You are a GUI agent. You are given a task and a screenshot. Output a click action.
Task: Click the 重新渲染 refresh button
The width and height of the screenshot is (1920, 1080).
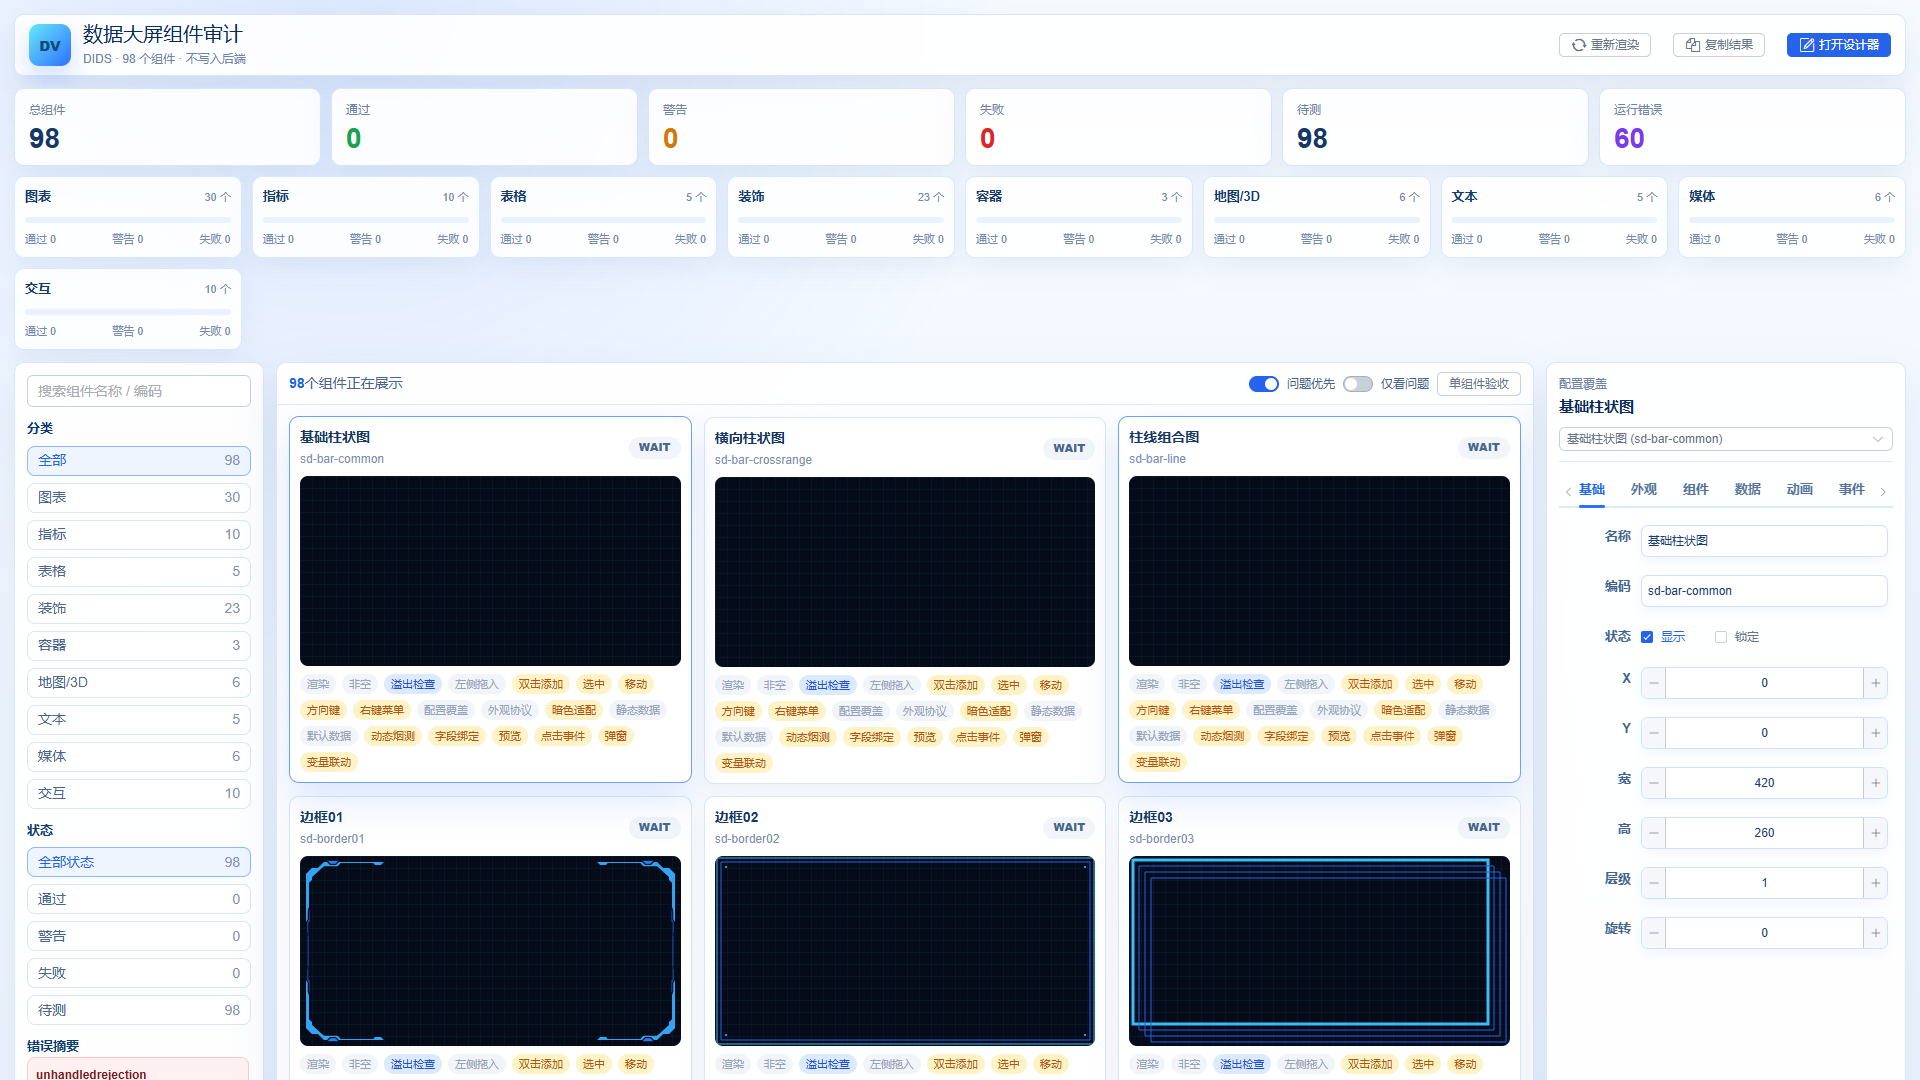click(x=1605, y=45)
